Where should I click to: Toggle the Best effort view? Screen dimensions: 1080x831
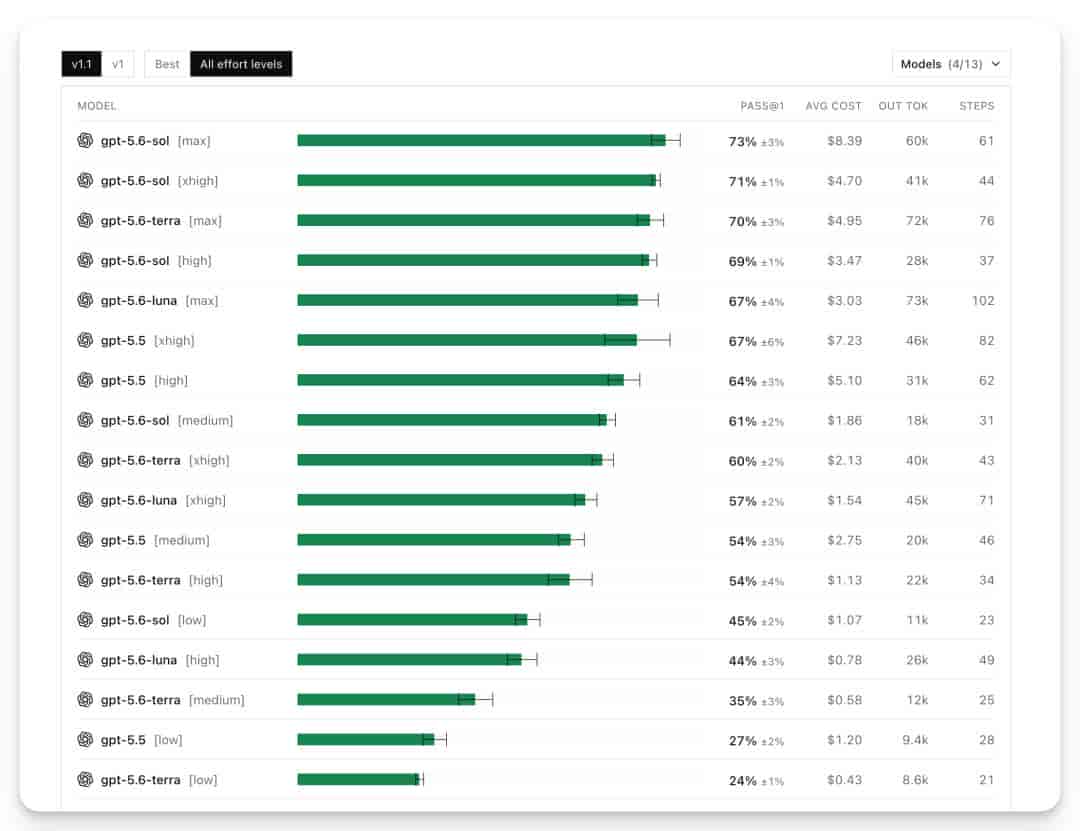coord(167,64)
